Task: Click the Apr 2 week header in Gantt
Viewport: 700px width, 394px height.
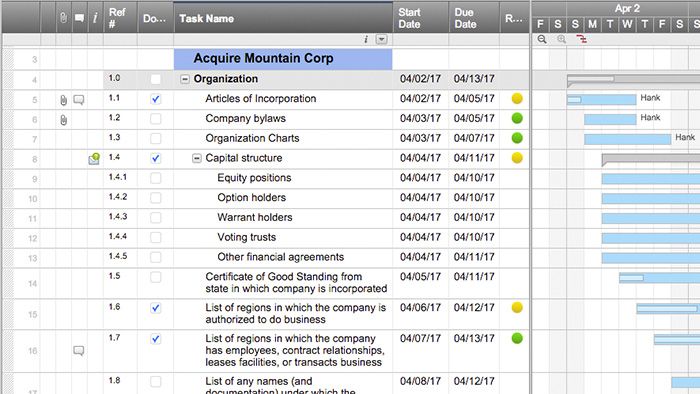Action: click(627, 8)
